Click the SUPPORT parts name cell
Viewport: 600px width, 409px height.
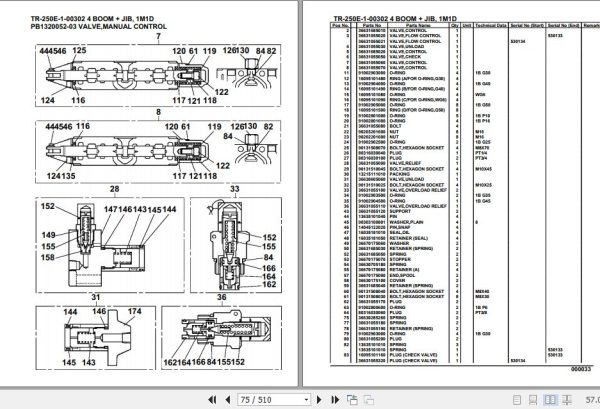point(400,211)
